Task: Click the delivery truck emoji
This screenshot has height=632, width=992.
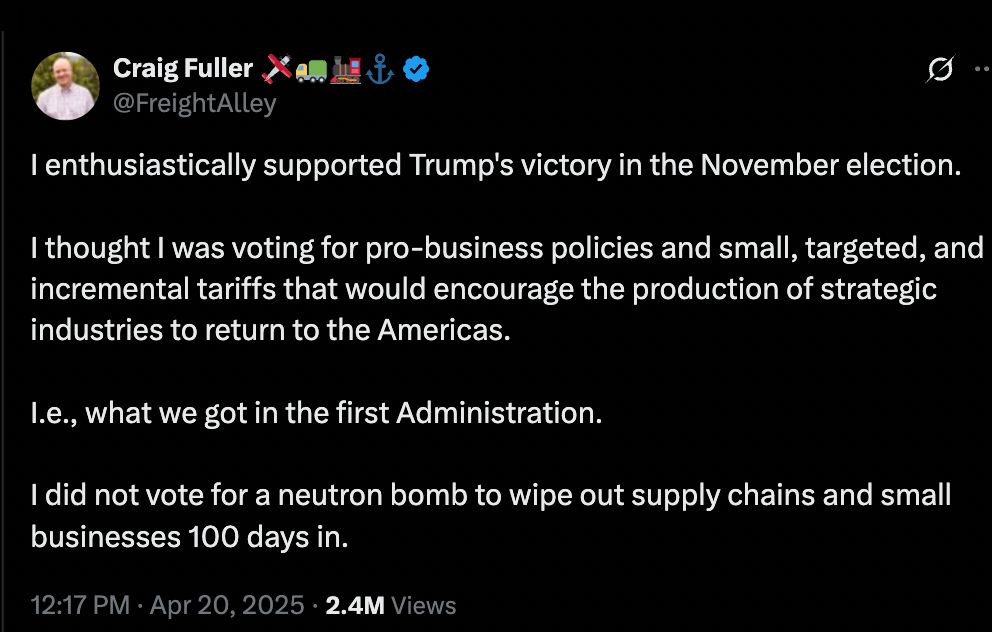Action: point(310,68)
